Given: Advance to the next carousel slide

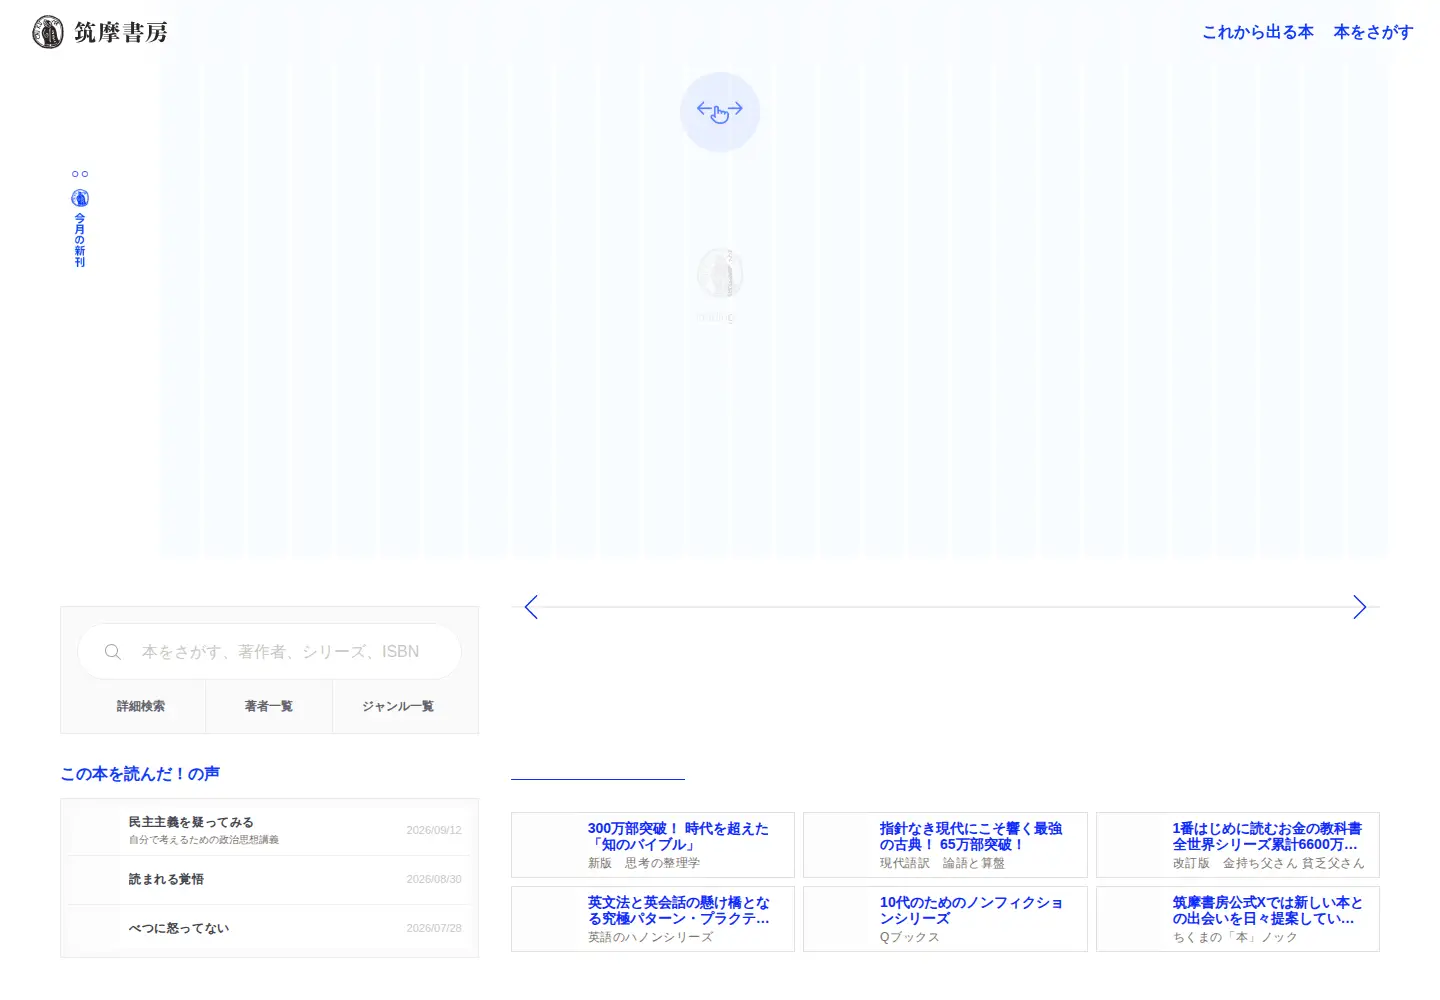Looking at the screenshot, I should coord(1359,607).
